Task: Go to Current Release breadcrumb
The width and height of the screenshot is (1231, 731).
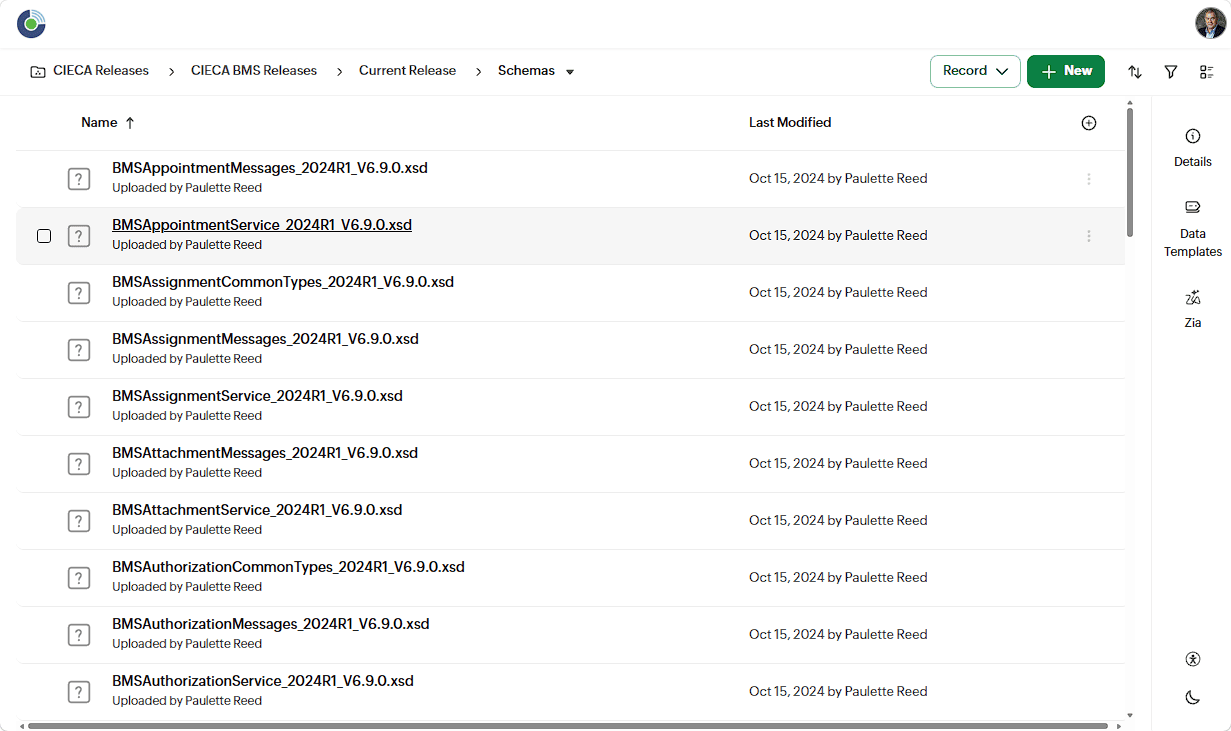Action: click(x=407, y=71)
